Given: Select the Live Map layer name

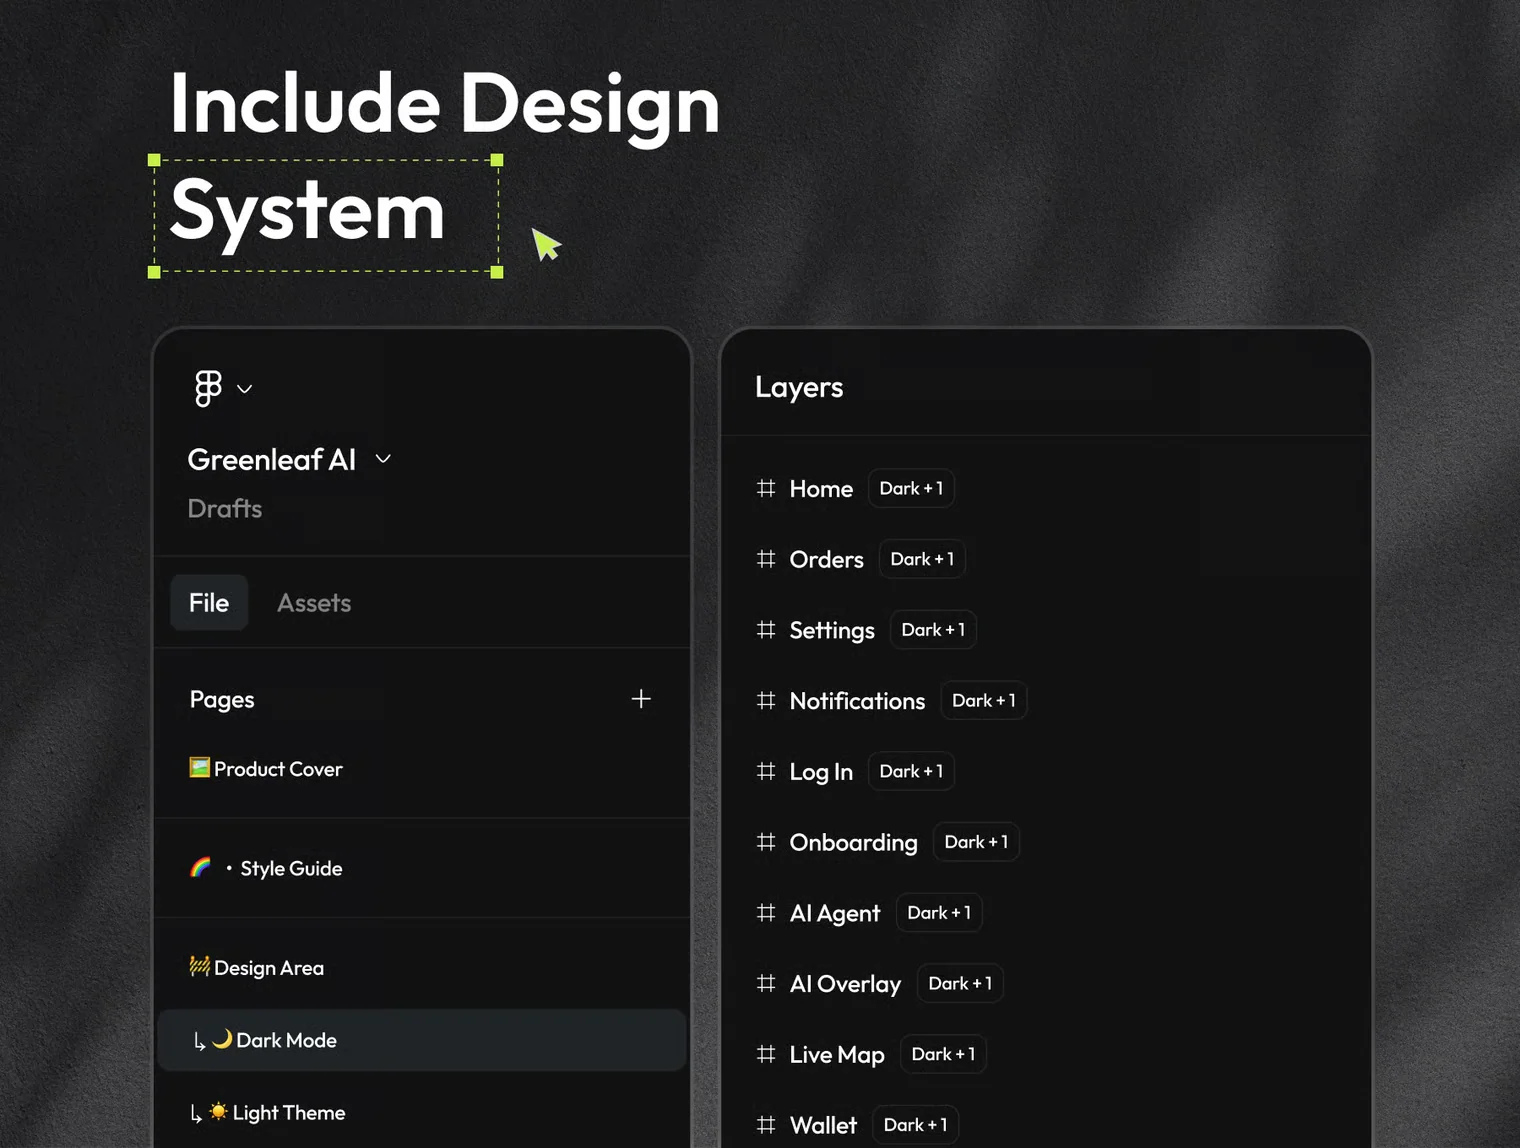Looking at the screenshot, I should pyautogui.click(x=837, y=1055).
